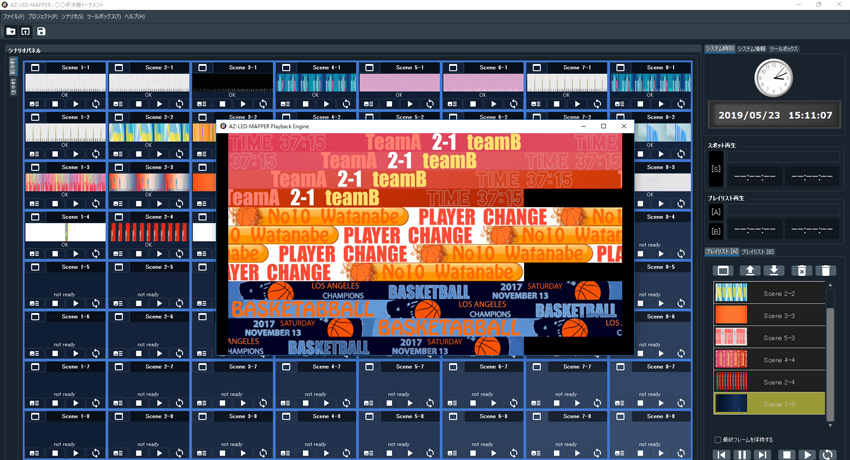Image resolution: width=850 pixels, height=460 pixels.
Task: Switch to the システム情報 tab
Action: (751, 48)
